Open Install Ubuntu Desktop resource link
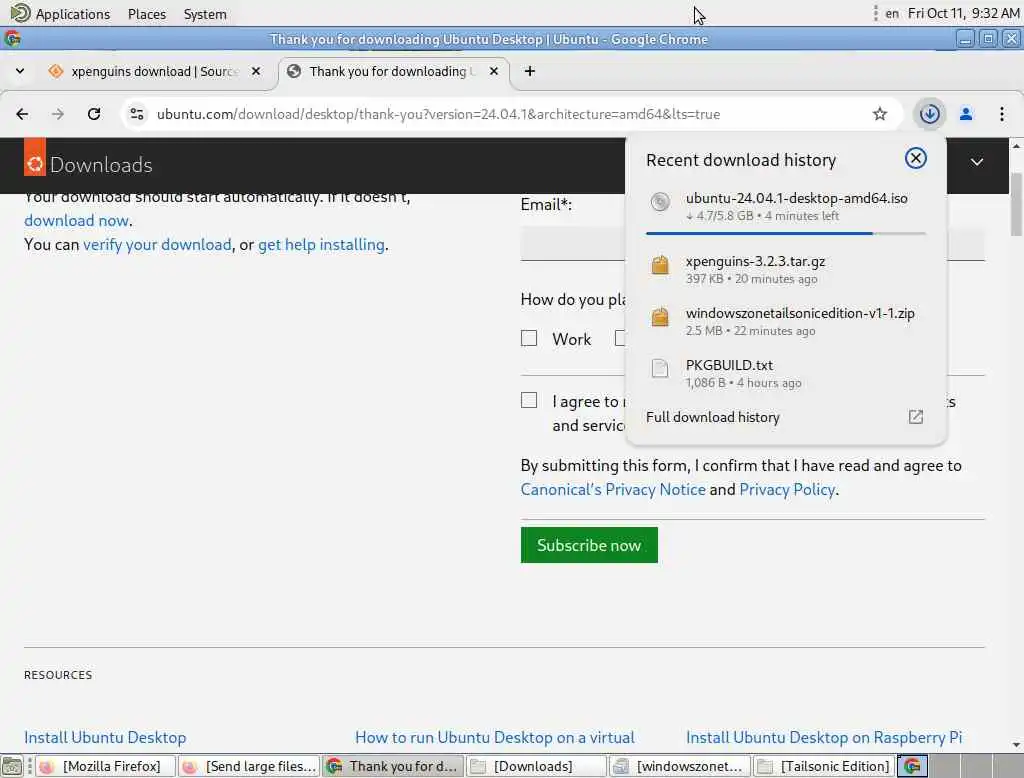Image resolution: width=1024 pixels, height=778 pixels. pos(105,737)
